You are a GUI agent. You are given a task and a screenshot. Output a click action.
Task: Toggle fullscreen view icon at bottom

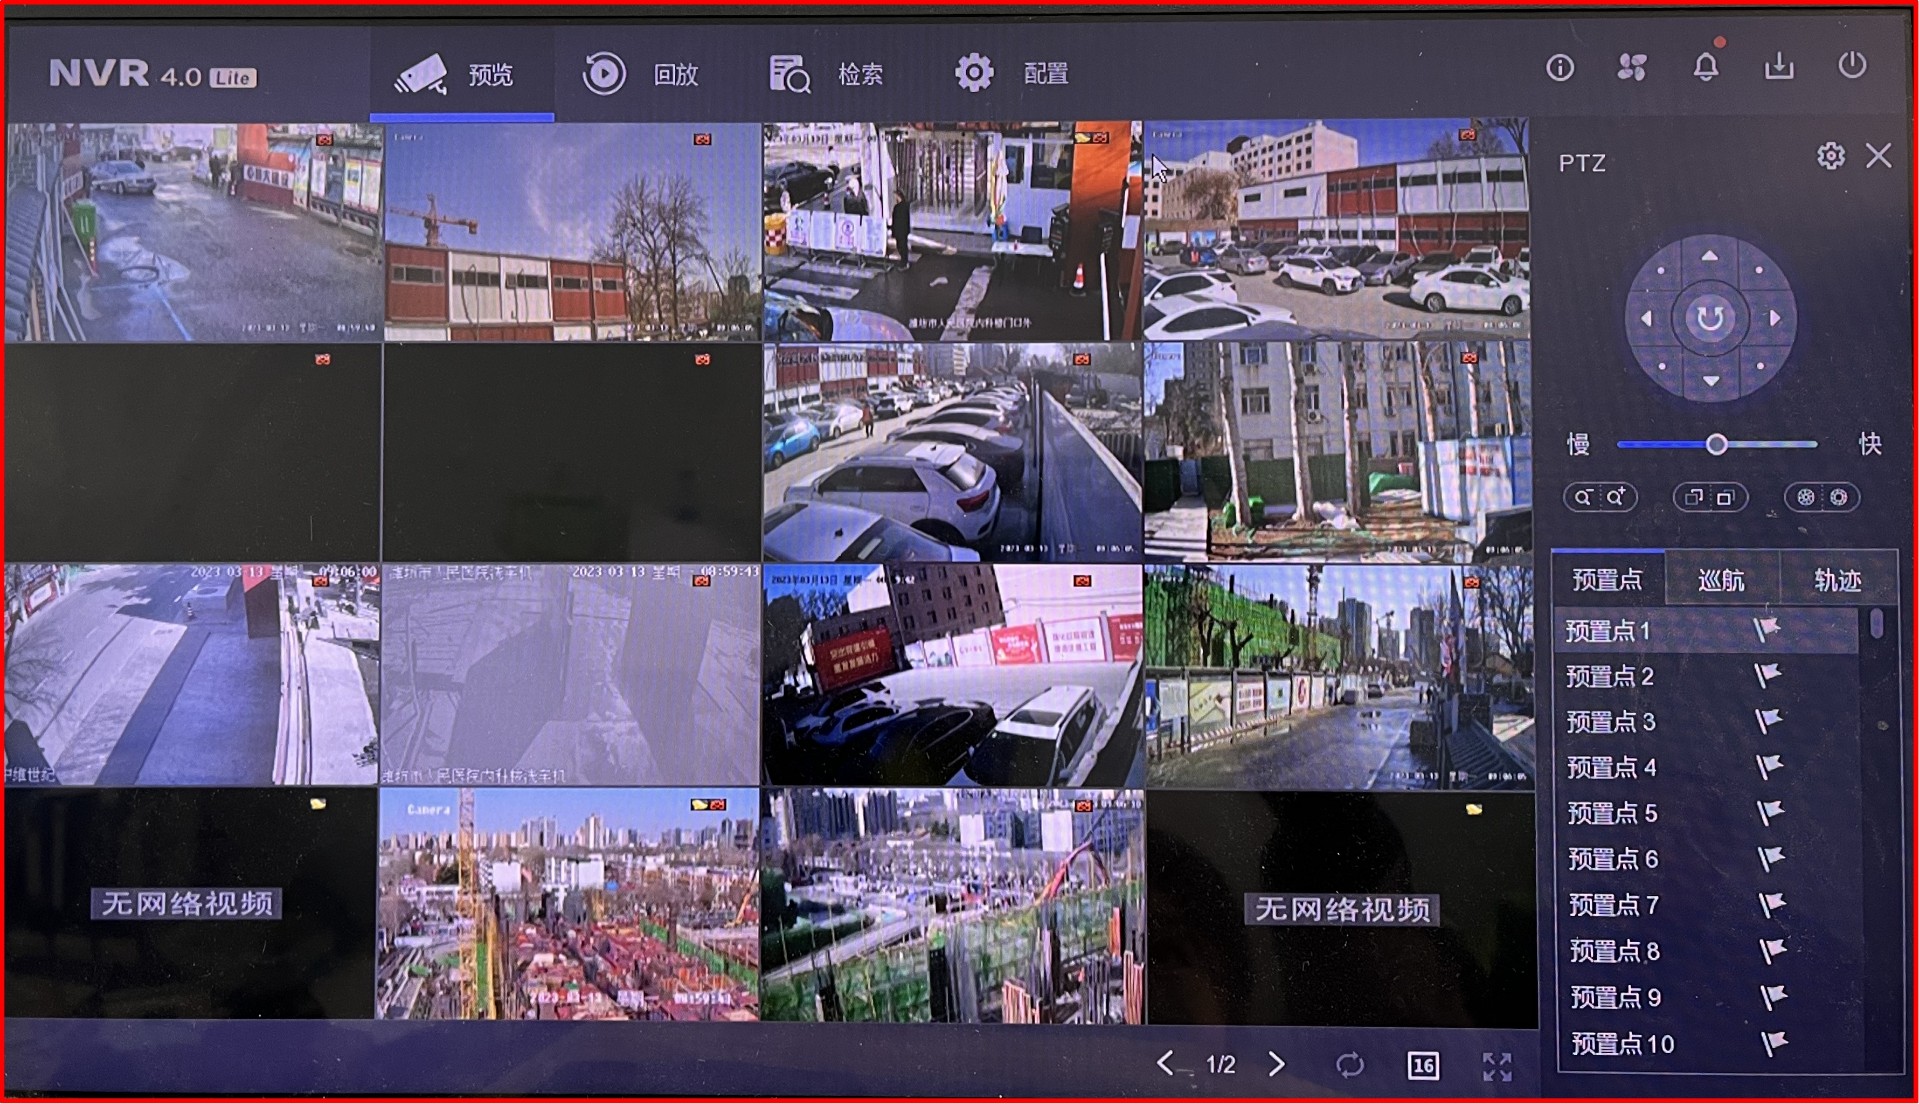[x=1496, y=1066]
